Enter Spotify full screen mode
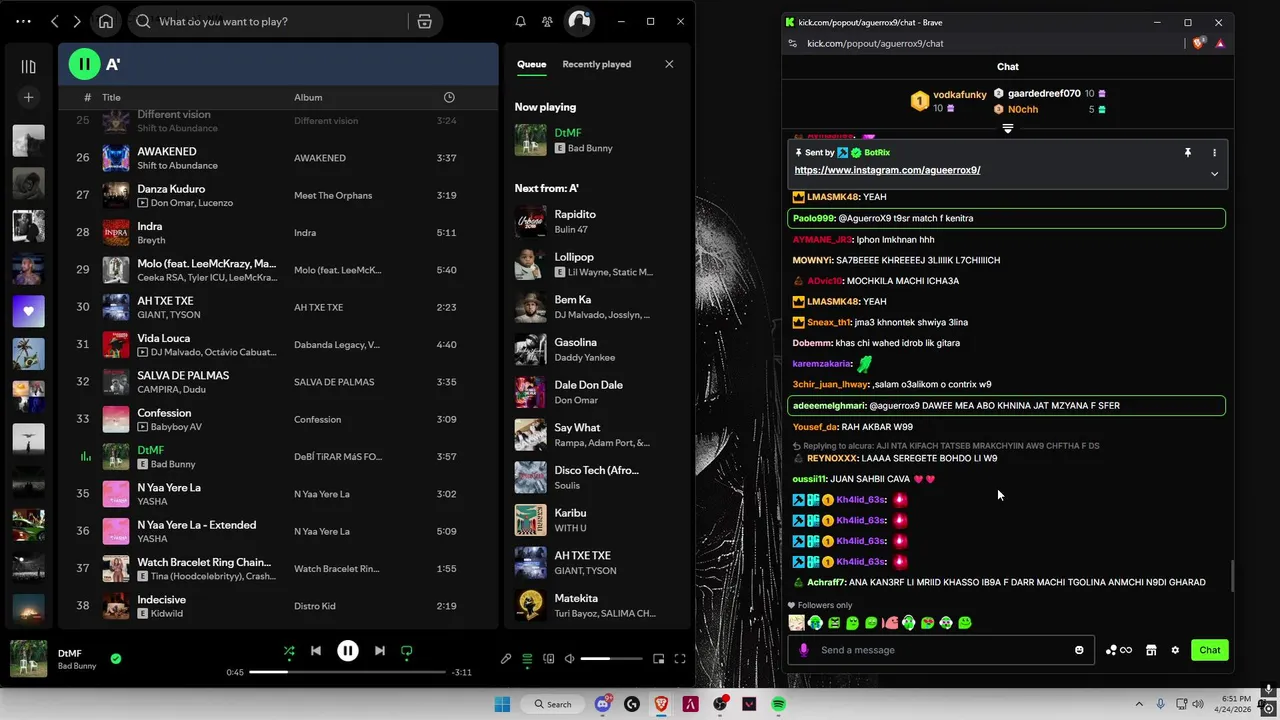Image resolution: width=1280 pixels, height=720 pixels. (680, 659)
